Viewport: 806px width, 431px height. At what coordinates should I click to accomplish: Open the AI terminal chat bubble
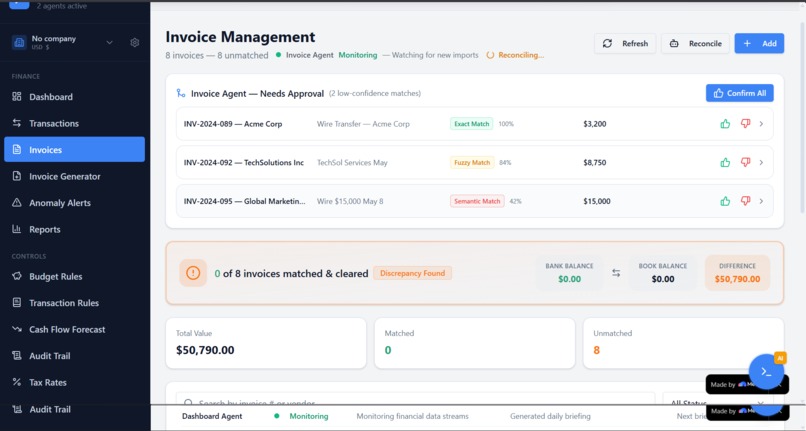pos(766,372)
